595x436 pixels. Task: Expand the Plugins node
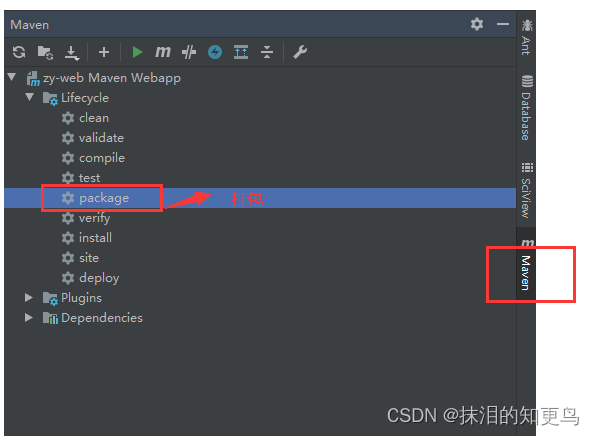(x=28, y=297)
